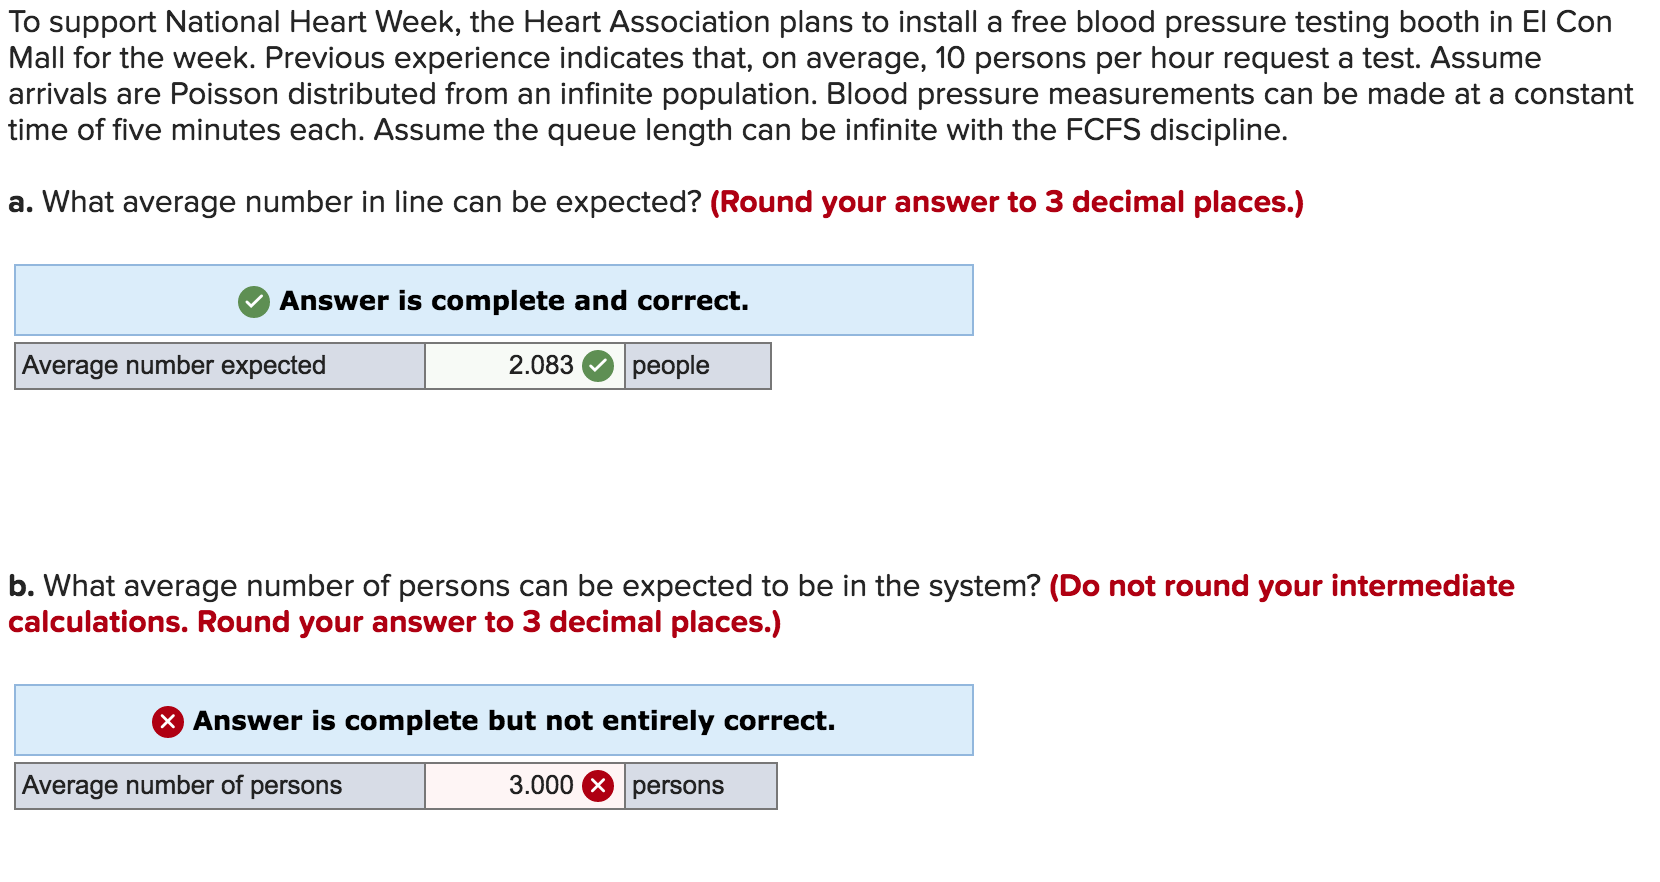
Task: Click the question text for part b
Action: pos(520,587)
